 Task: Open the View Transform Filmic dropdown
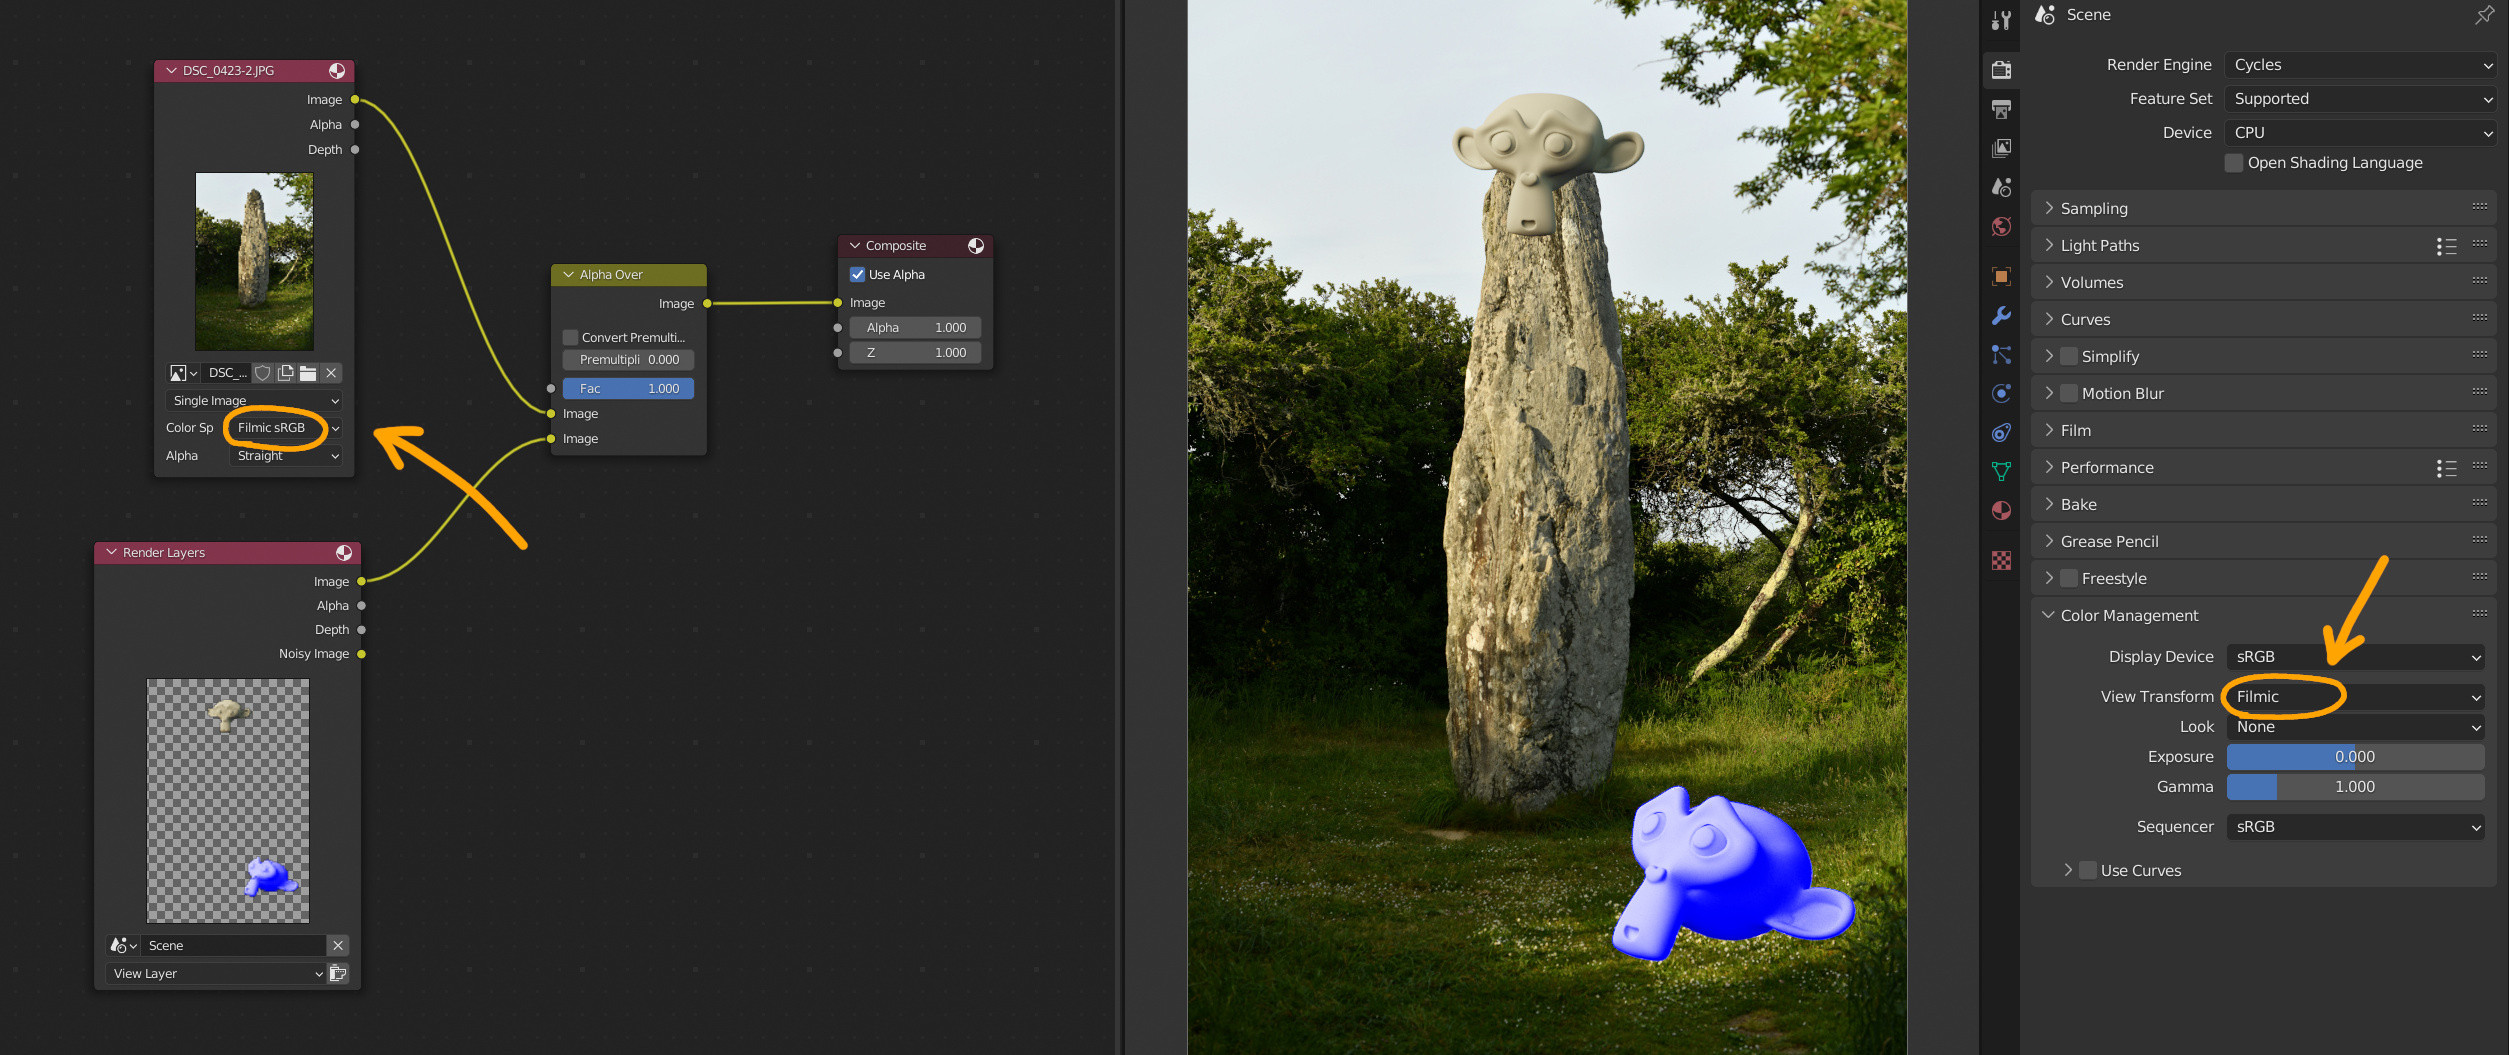(2356, 697)
